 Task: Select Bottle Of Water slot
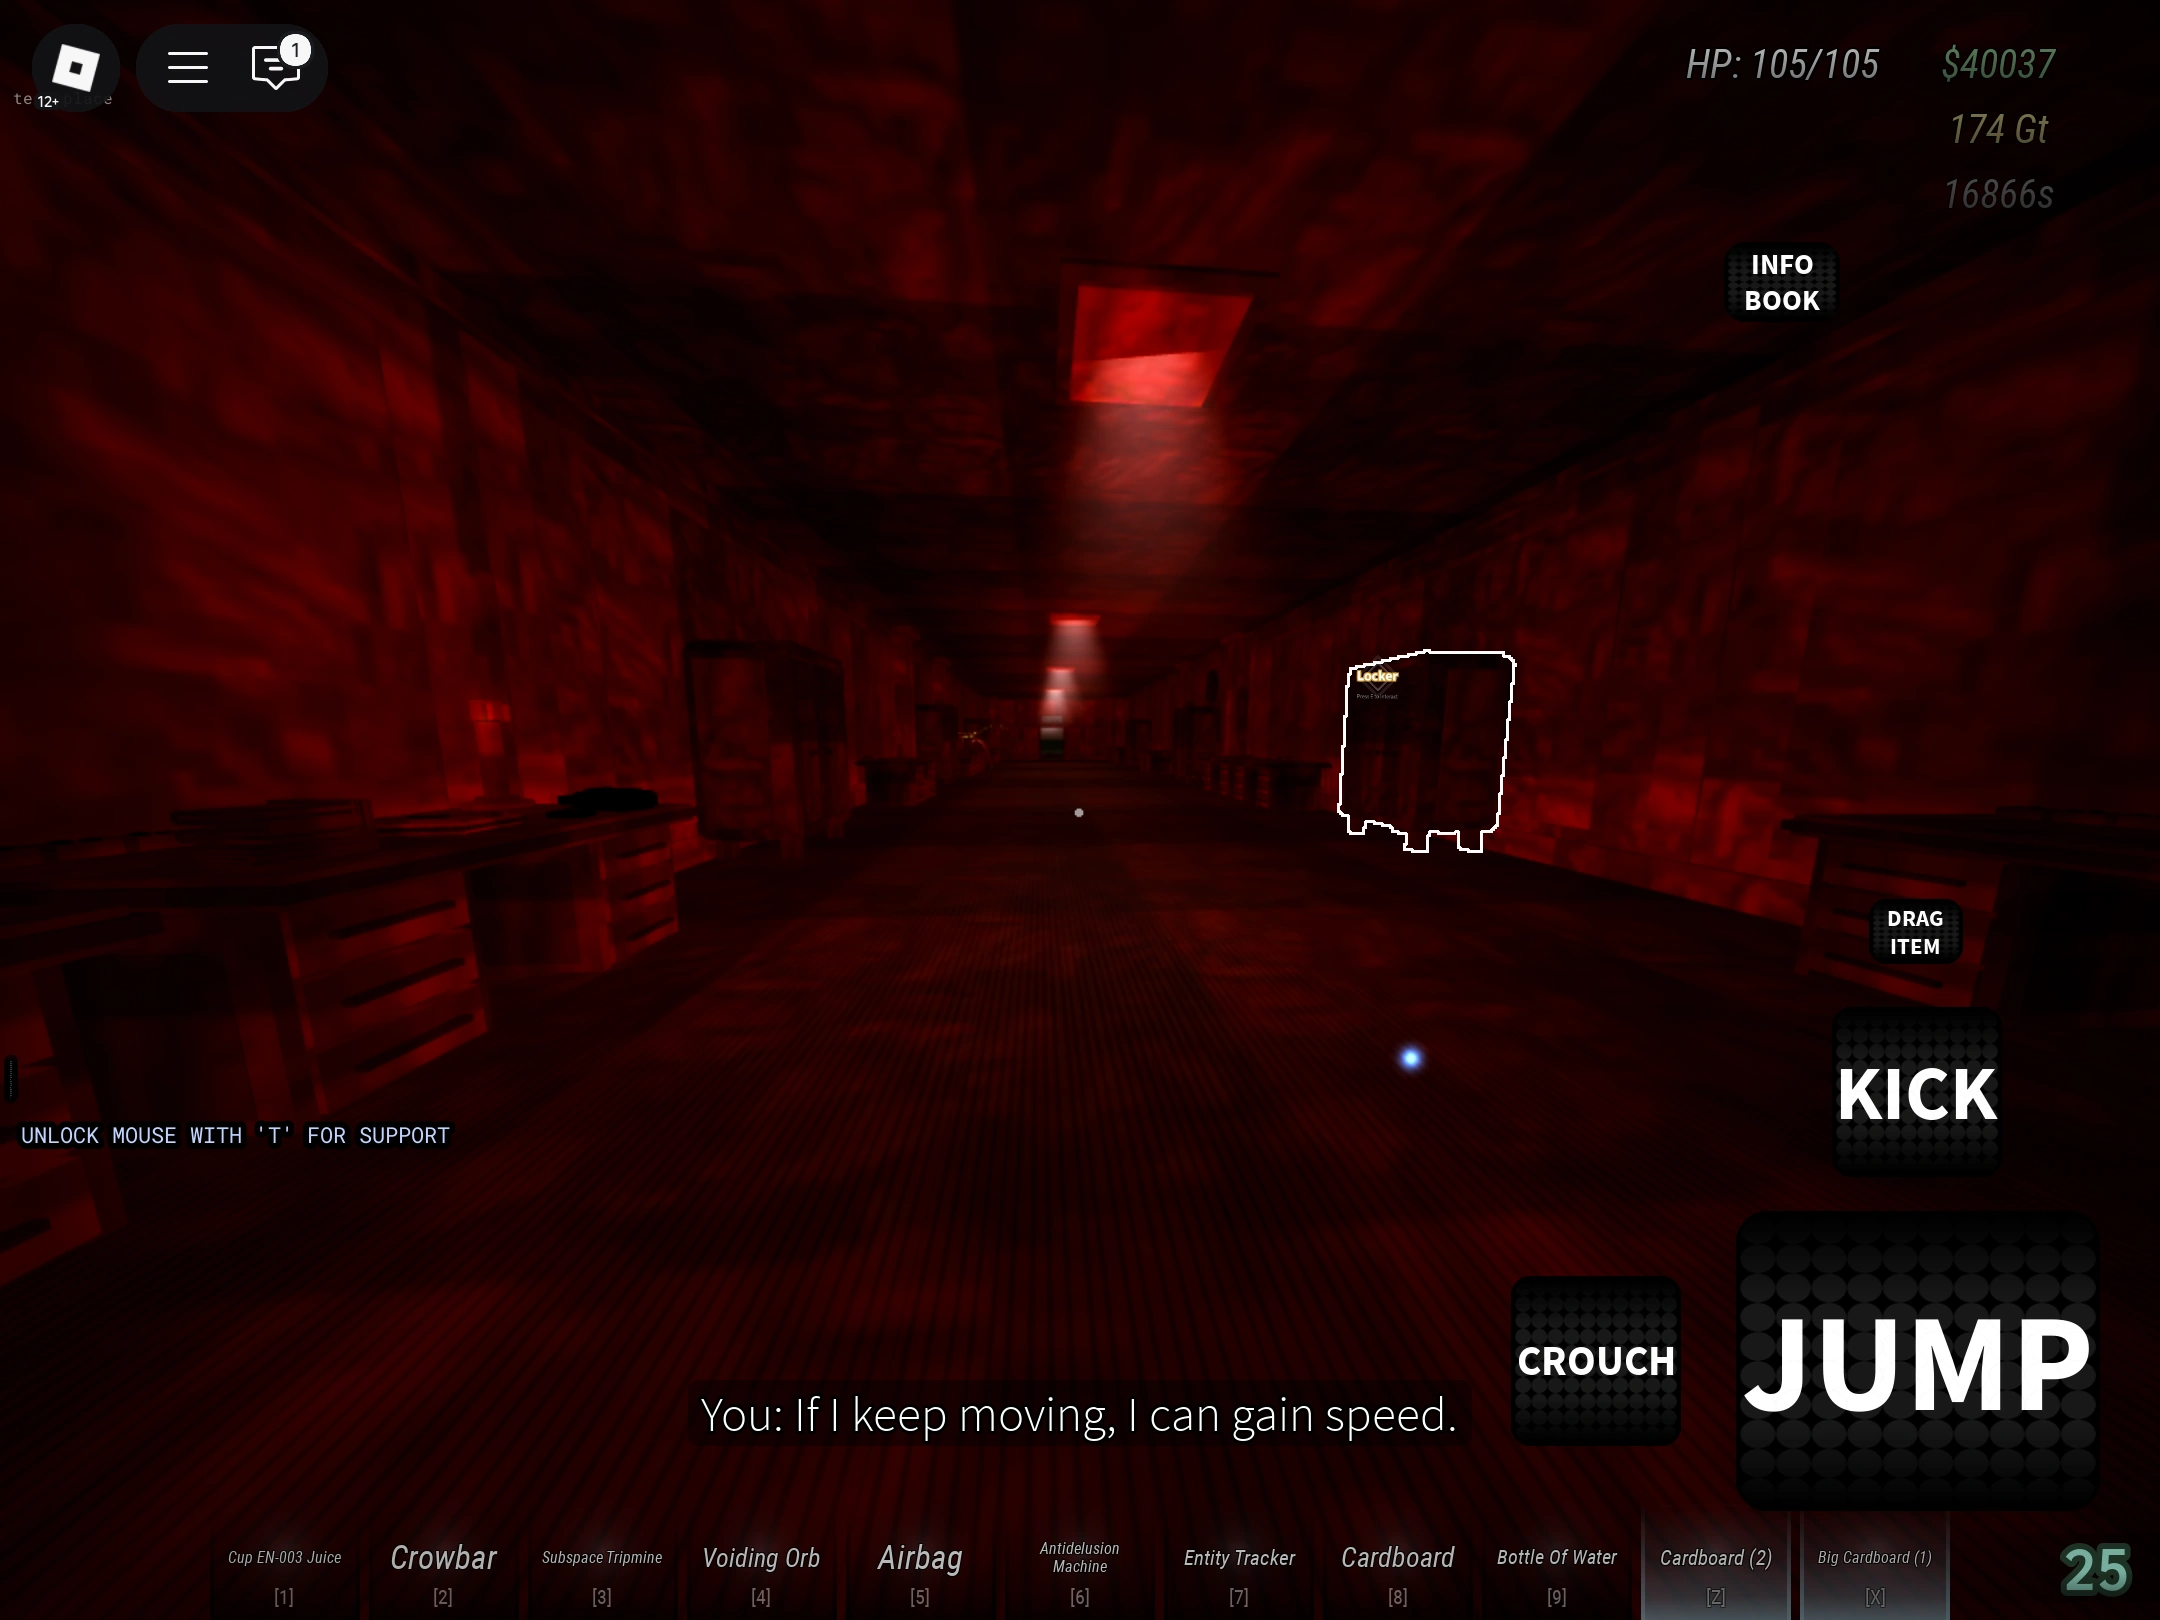[x=1556, y=1567]
